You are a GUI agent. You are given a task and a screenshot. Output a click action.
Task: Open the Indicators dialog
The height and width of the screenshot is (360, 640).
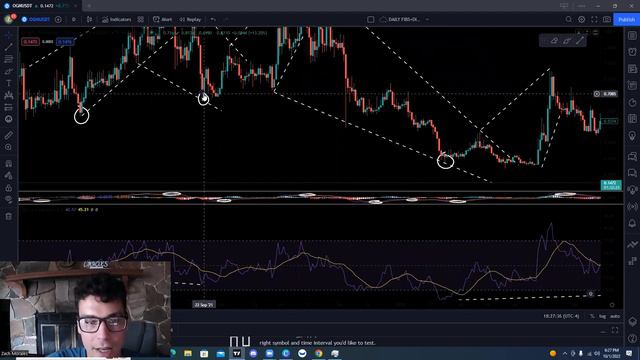coord(117,19)
